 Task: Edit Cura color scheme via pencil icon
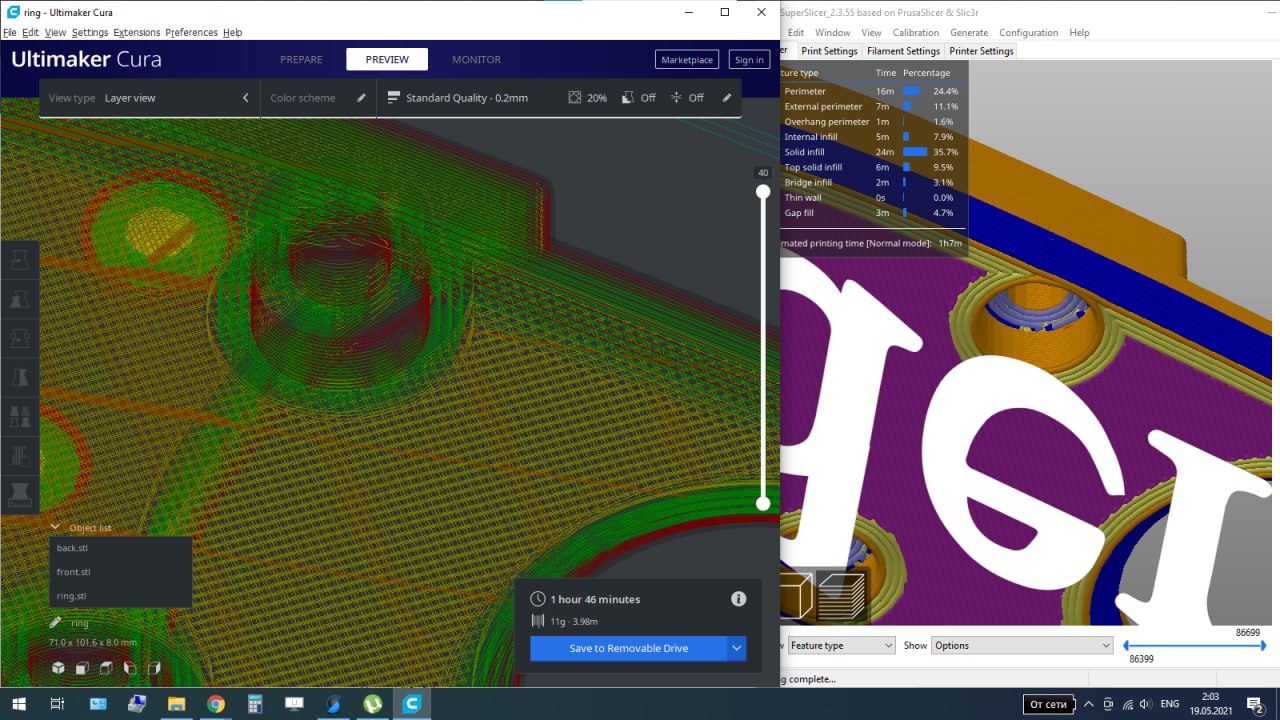(361, 98)
